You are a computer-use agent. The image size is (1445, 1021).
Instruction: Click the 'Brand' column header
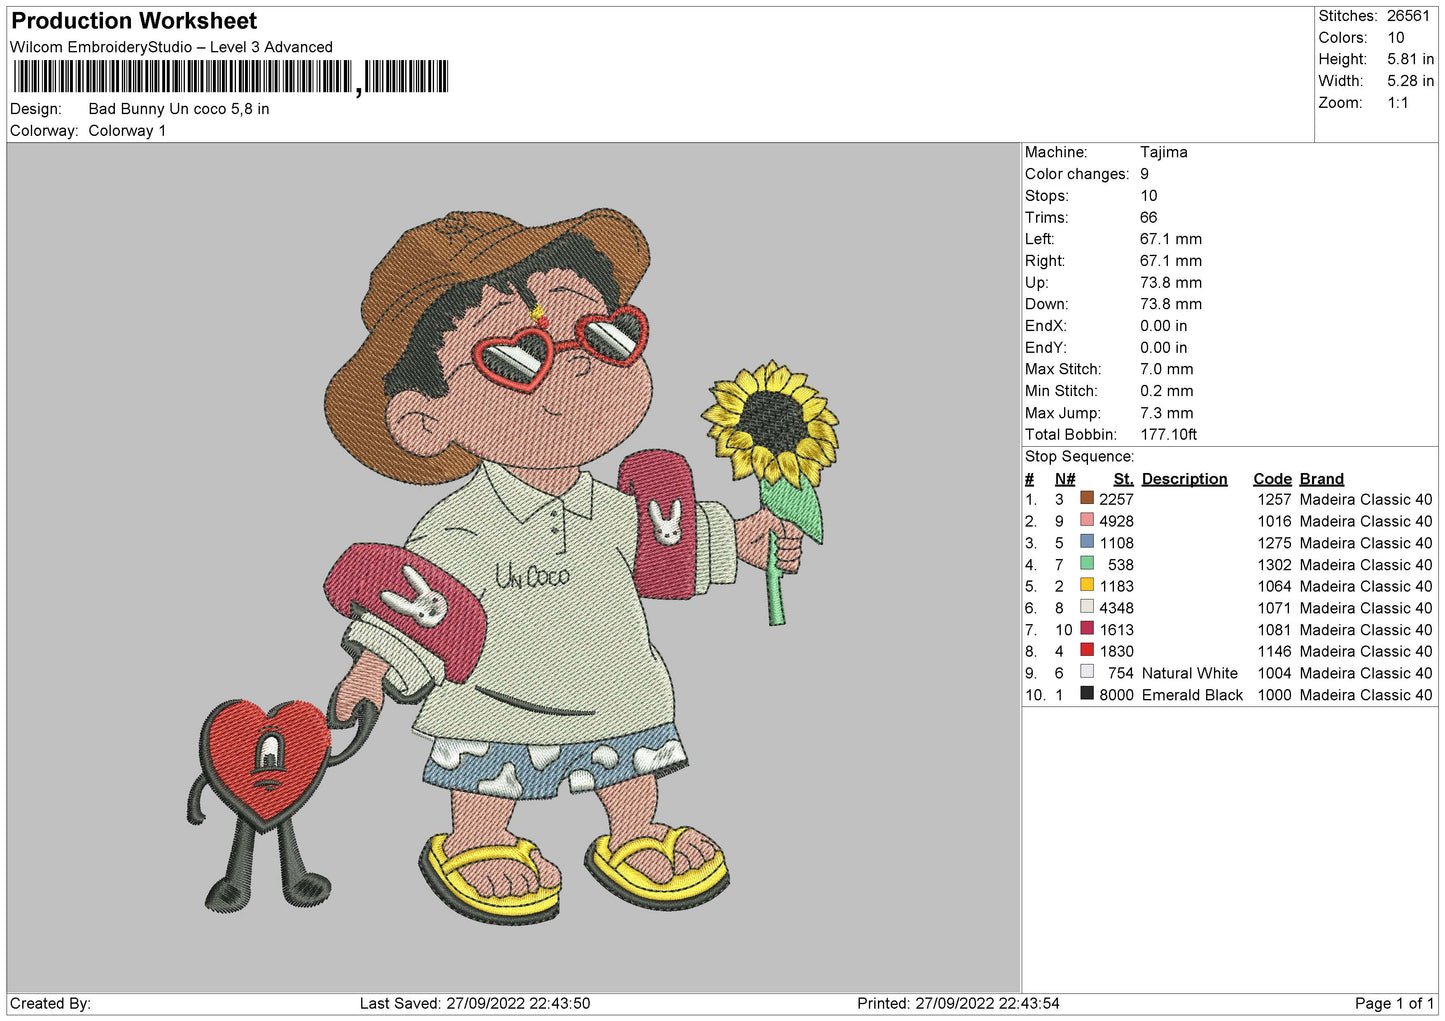[1322, 479]
